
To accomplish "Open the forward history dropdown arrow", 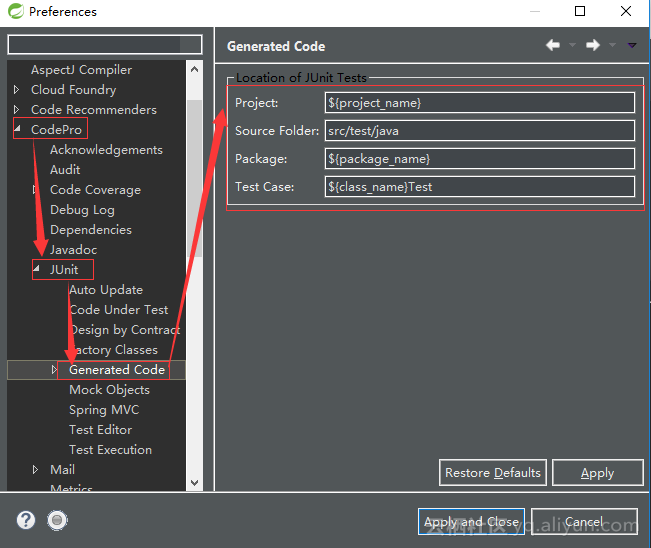I will coord(612,45).
